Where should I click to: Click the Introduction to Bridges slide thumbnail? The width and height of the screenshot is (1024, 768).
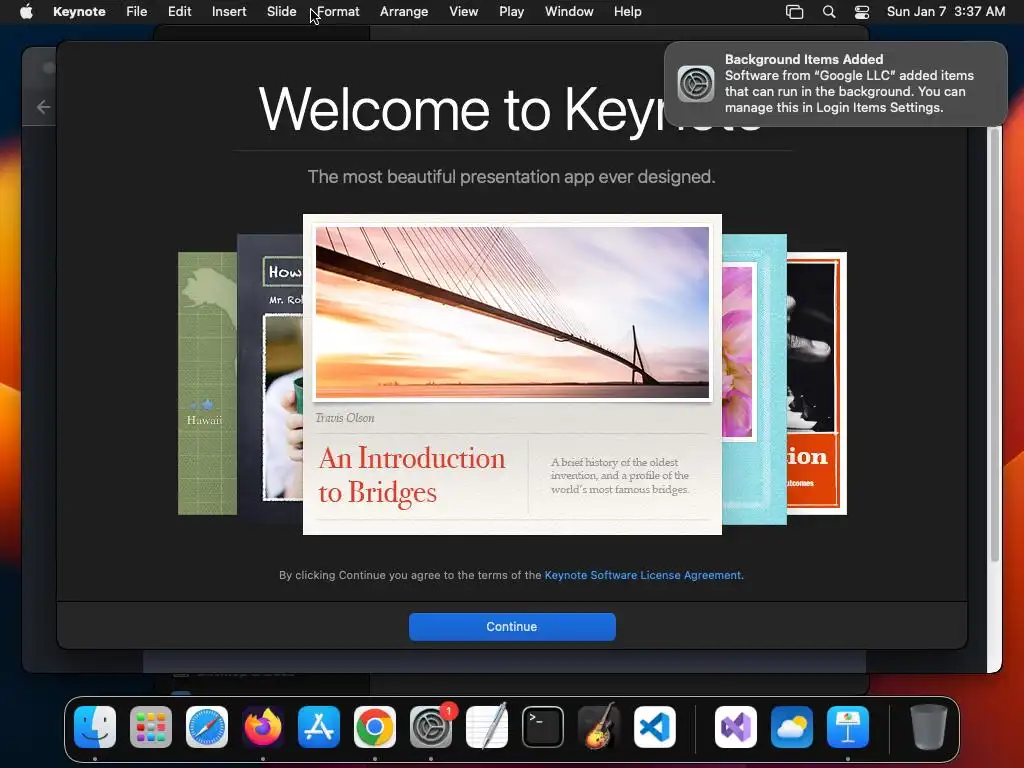[512, 374]
